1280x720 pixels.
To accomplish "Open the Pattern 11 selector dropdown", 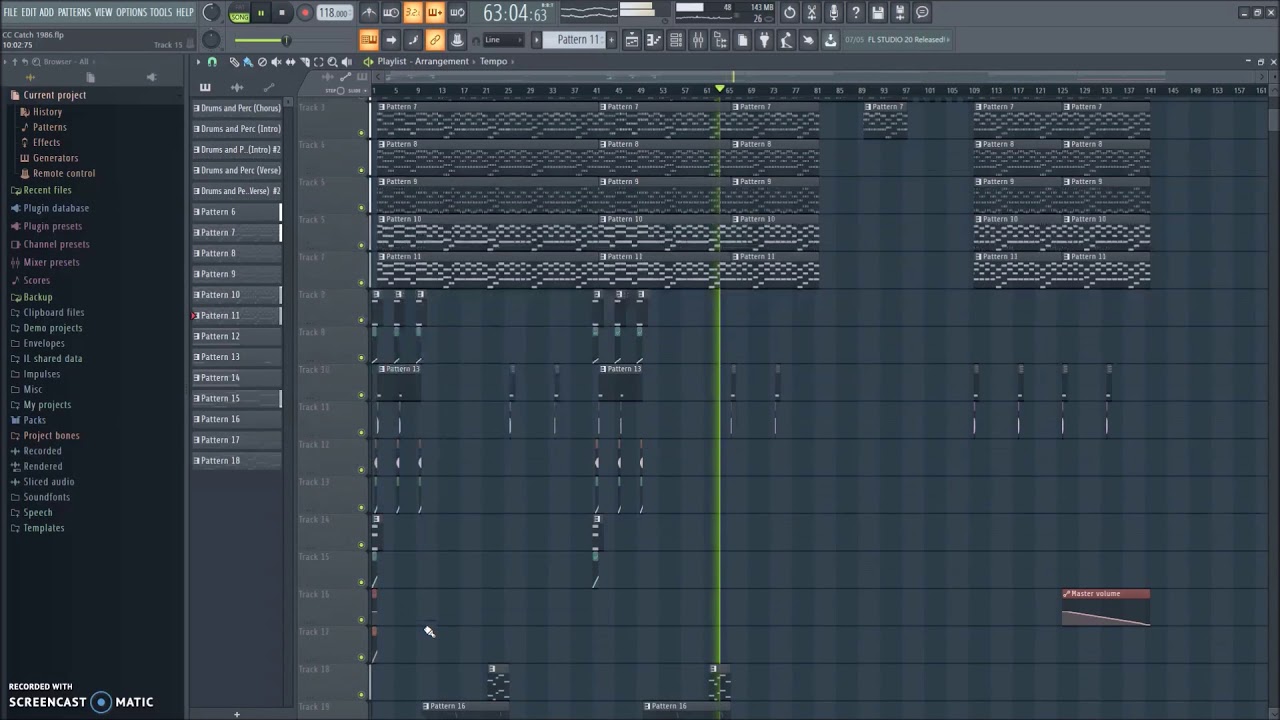I will coord(575,40).
